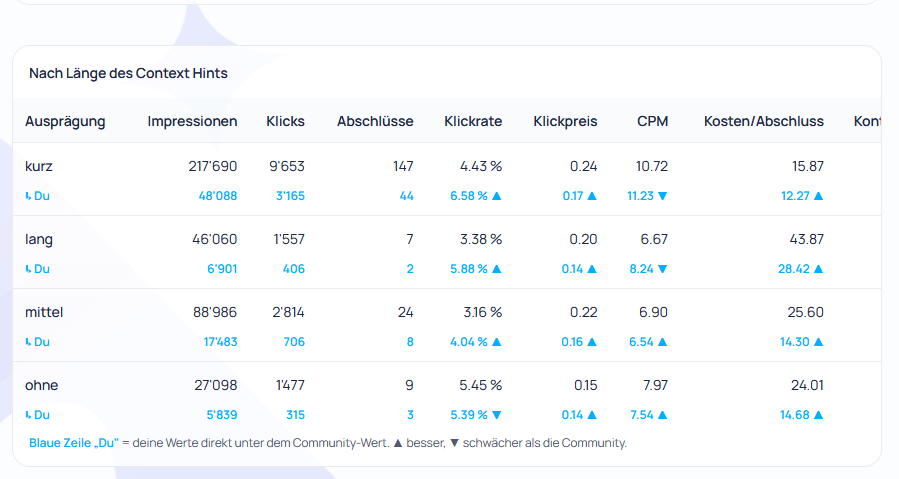
Task: Click the CPM value 10.72
Action: (x=652, y=166)
